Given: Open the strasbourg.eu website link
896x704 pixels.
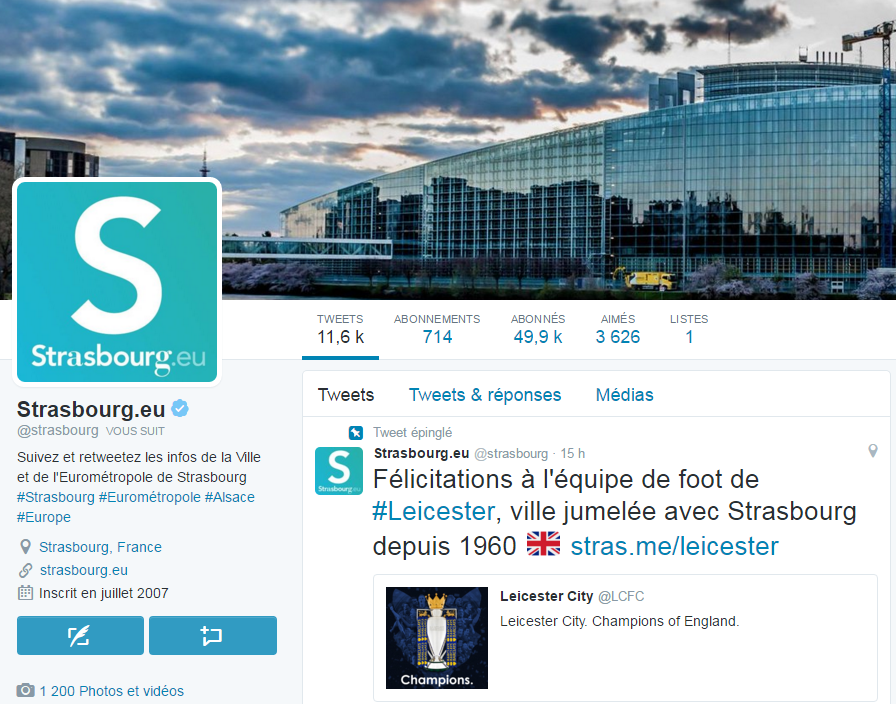Looking at the screenshot, I should [84, 570].
